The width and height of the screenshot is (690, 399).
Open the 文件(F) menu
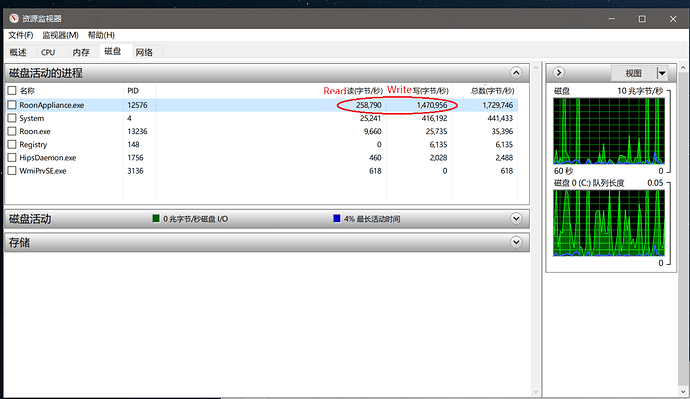pyautogui.click(x=21, y=35)
